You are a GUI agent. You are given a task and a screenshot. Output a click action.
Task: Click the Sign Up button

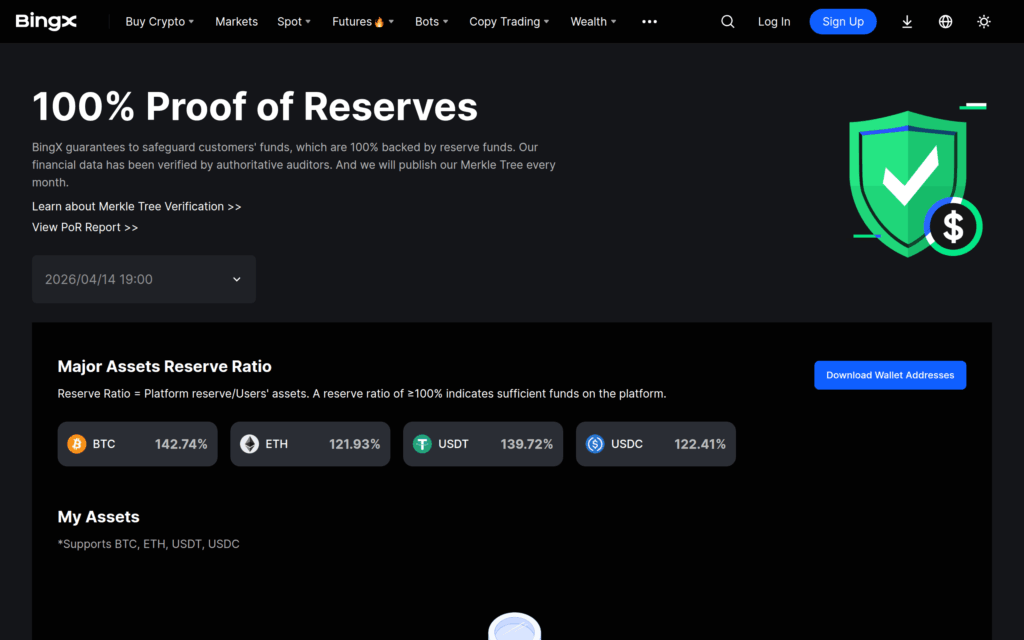[842, 22]
